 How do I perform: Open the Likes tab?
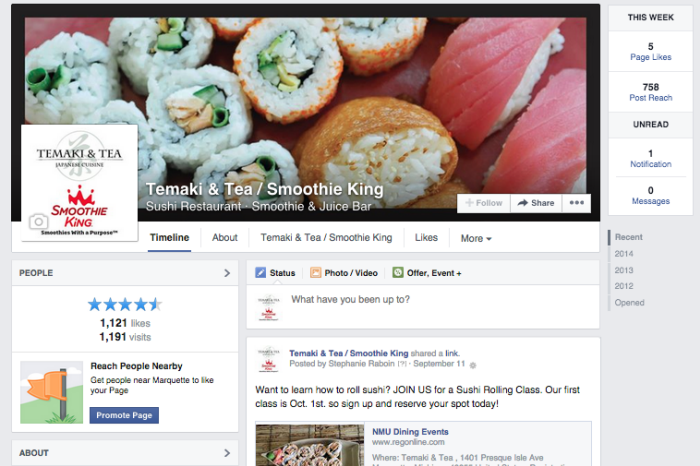point(426,237)
